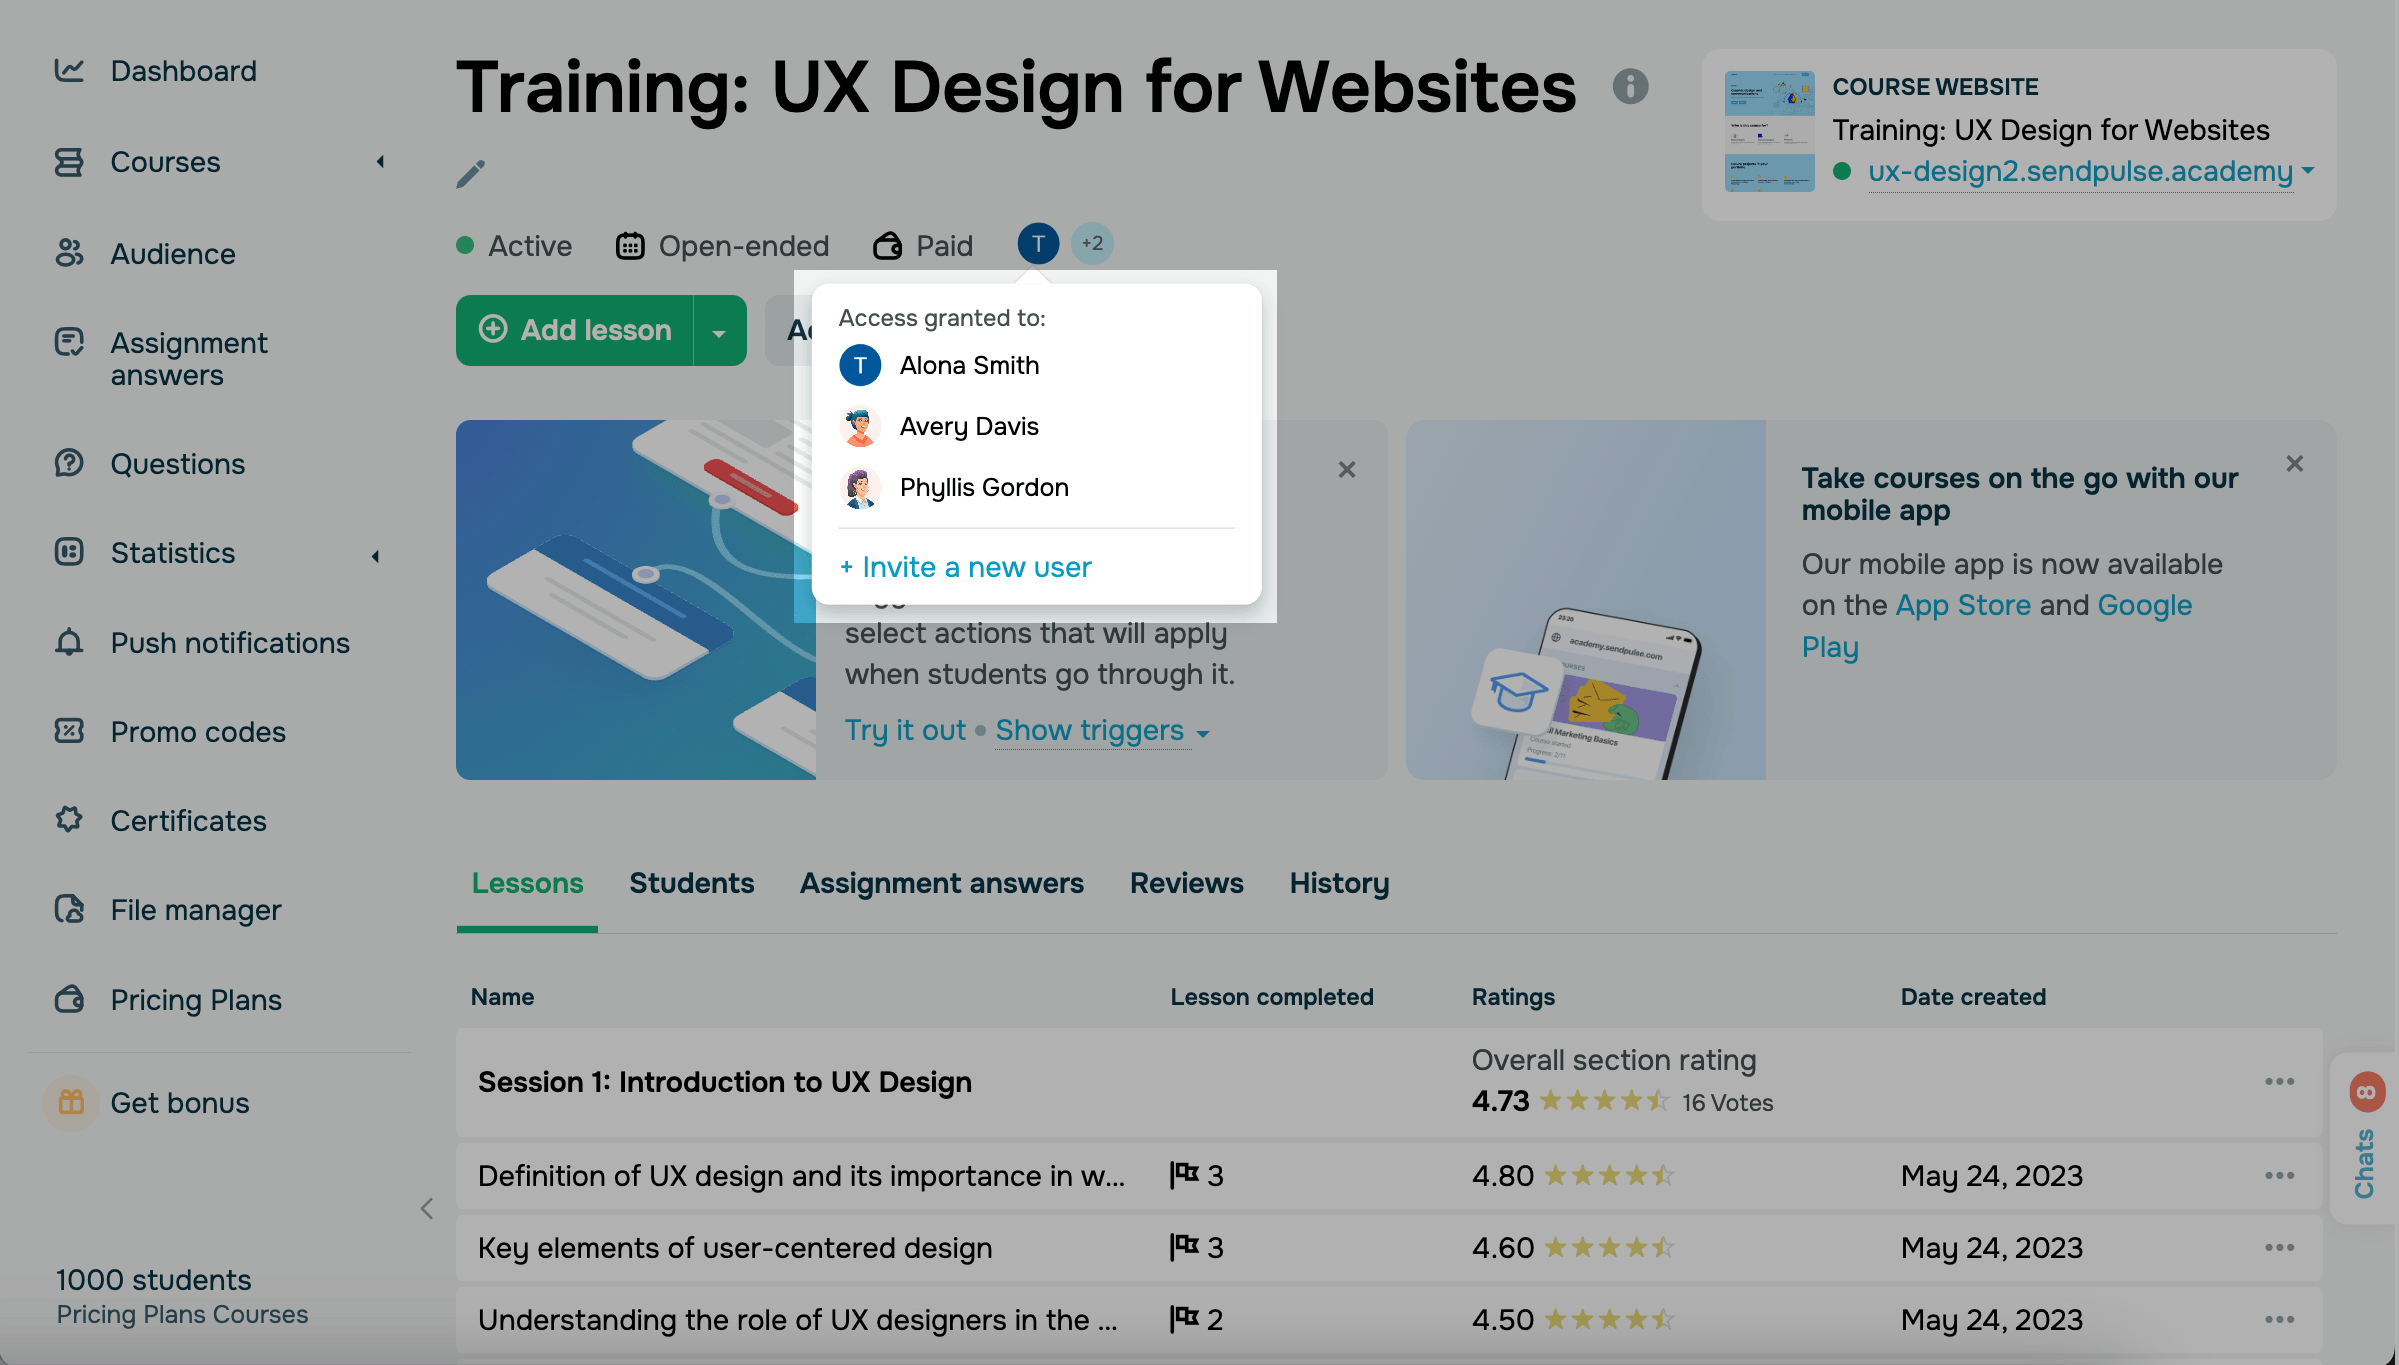Open Promo codes section
2399x1365 pixels.
pos(198,732)
